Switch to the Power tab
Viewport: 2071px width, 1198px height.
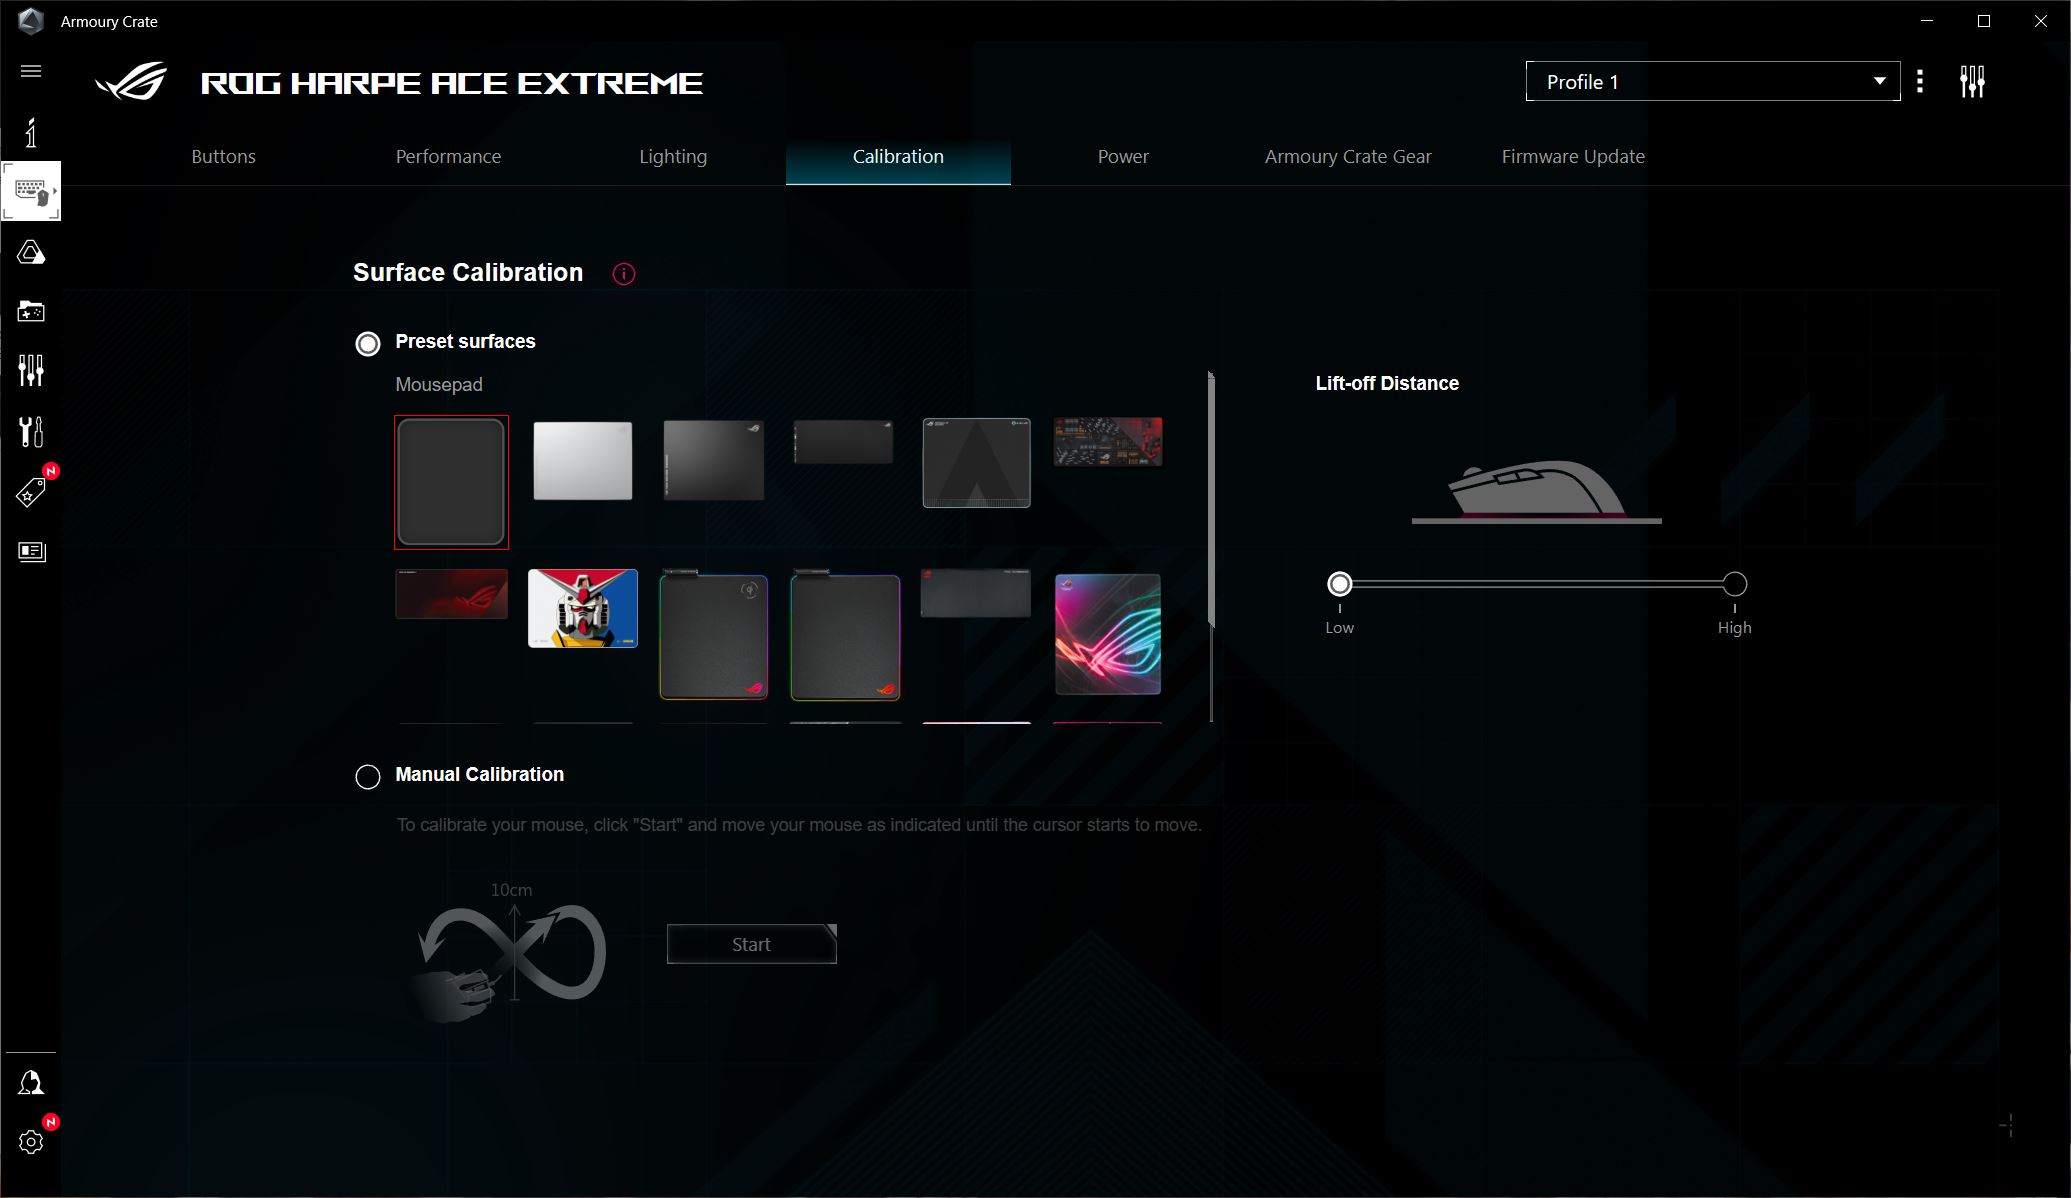[1123, 157]
